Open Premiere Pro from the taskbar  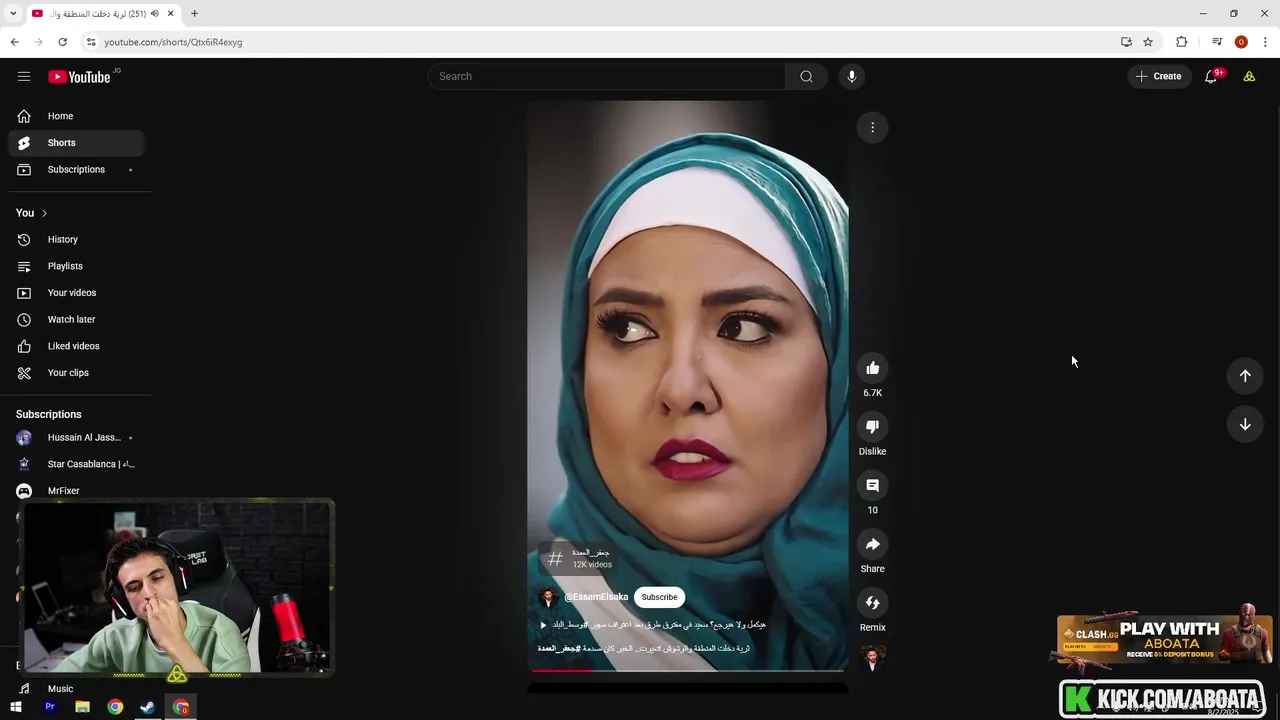click(49, 707)
